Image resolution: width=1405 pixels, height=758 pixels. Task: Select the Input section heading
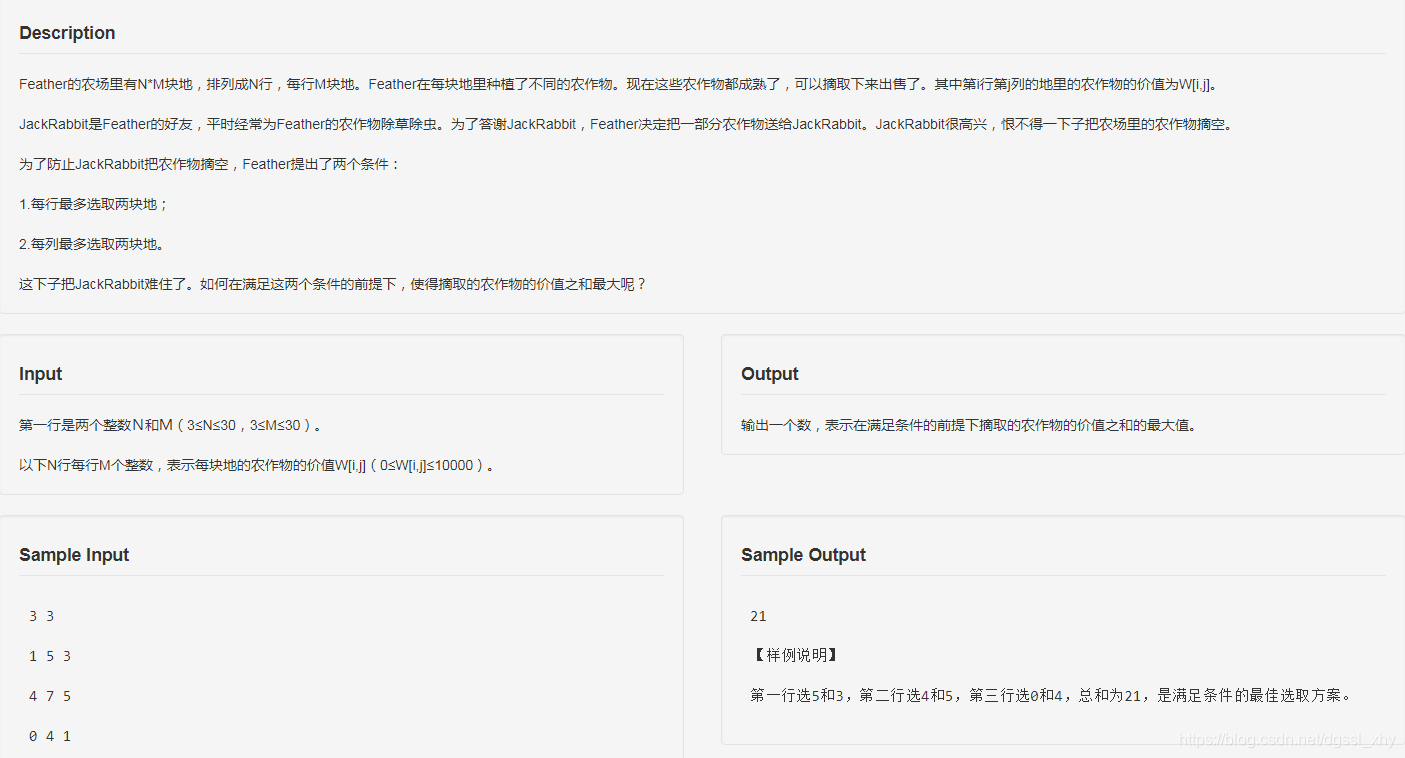[x=40, y=374]
